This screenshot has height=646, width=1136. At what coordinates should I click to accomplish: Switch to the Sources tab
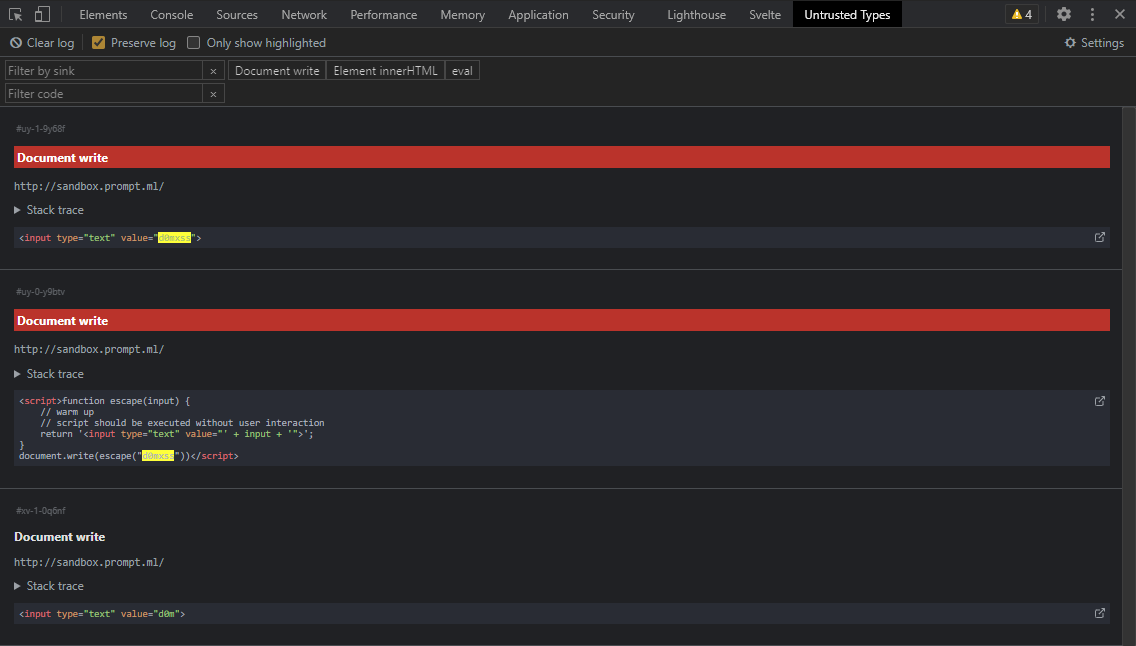[x=237, y=14]
